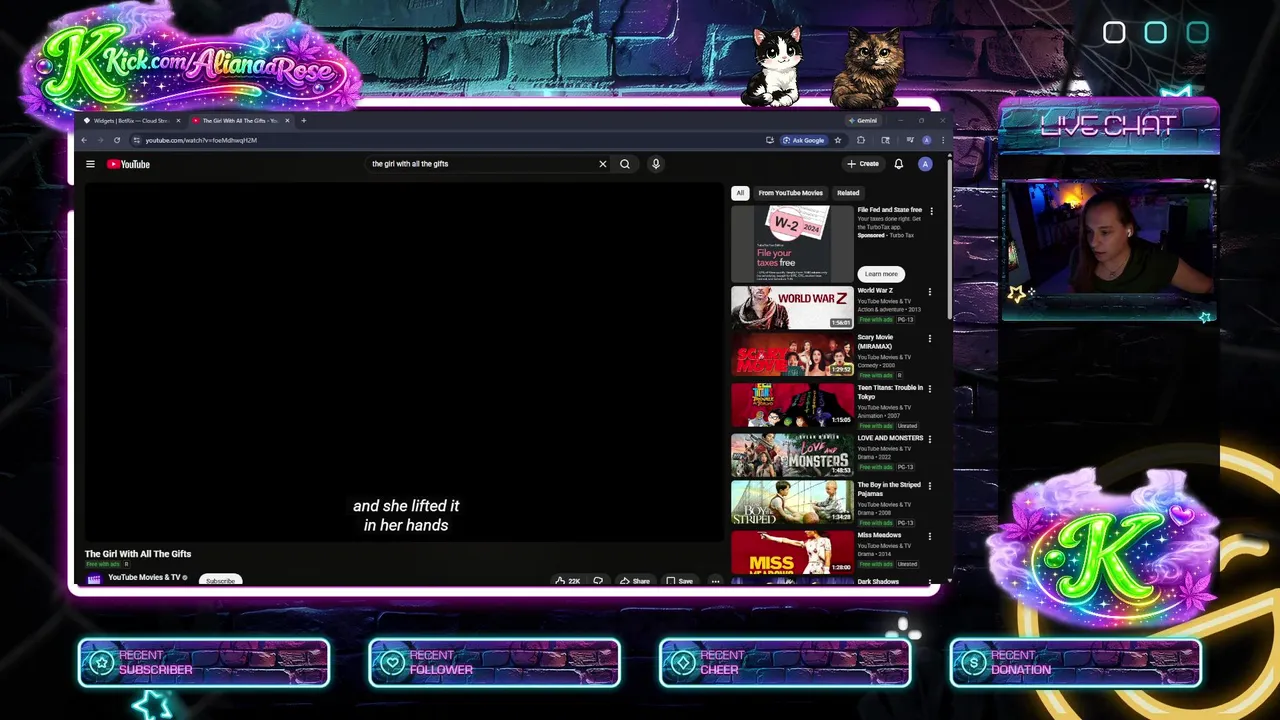Open the Love and Monsters thumbnail
Image resolution: width=1280 pixels, height=720 pixels.
tap(792, 455)
